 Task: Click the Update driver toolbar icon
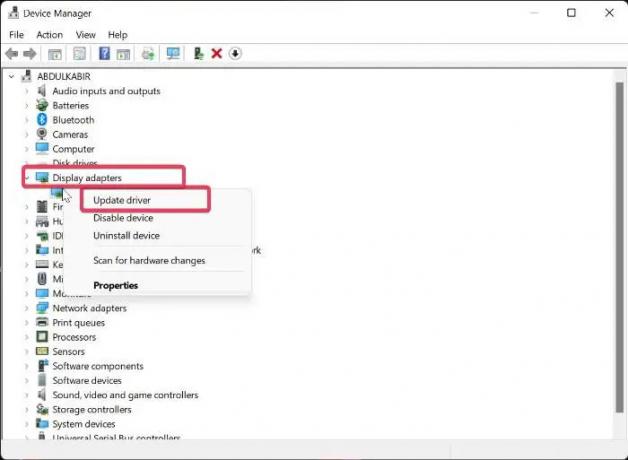click(x=198, y=53)
